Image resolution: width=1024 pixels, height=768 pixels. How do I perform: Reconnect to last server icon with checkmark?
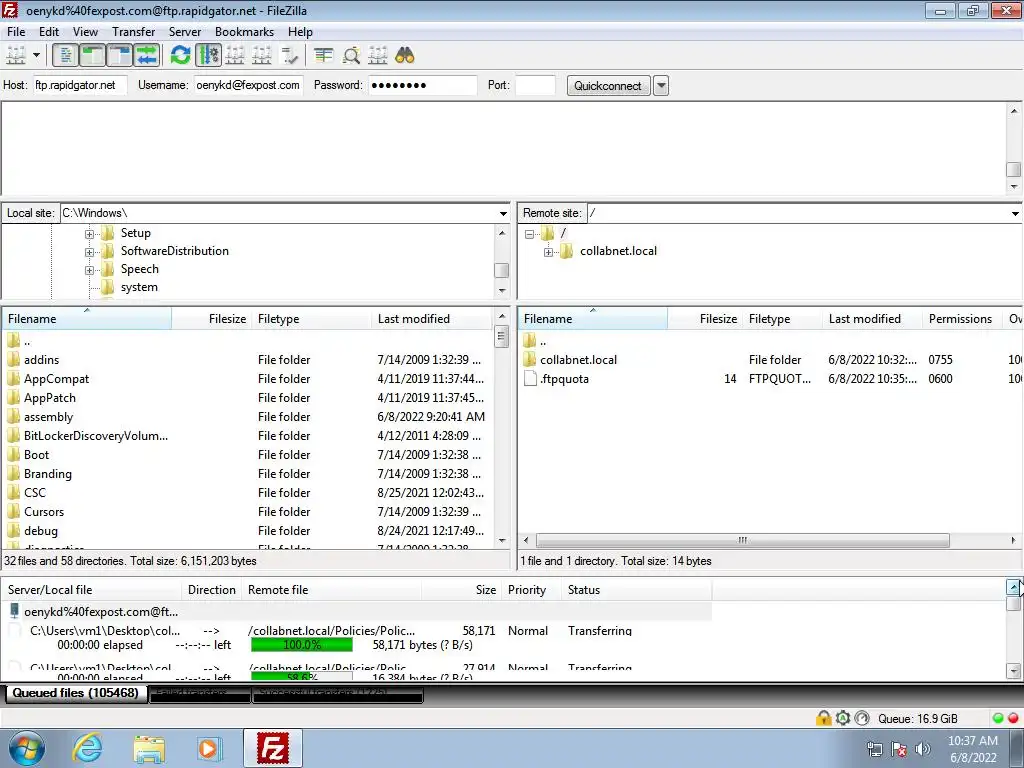tap(289, 56)
